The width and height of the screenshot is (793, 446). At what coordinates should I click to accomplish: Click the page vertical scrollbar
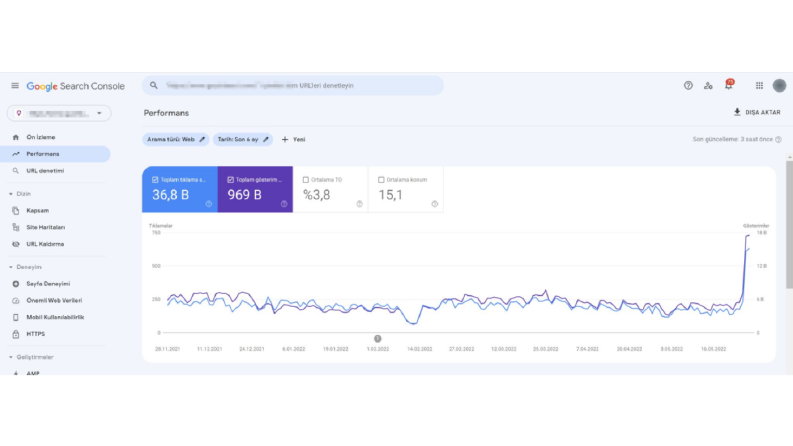click(789, 225)
